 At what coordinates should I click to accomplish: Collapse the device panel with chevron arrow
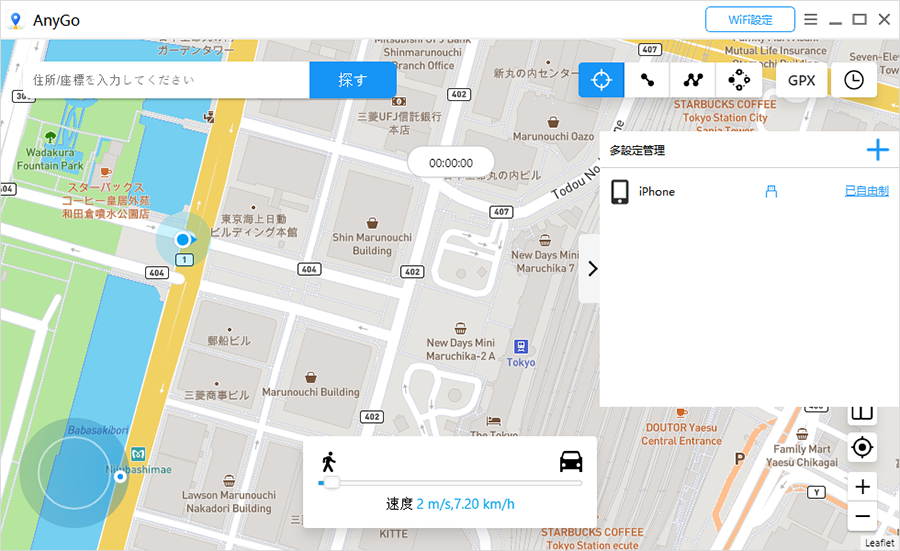(591, 268)
